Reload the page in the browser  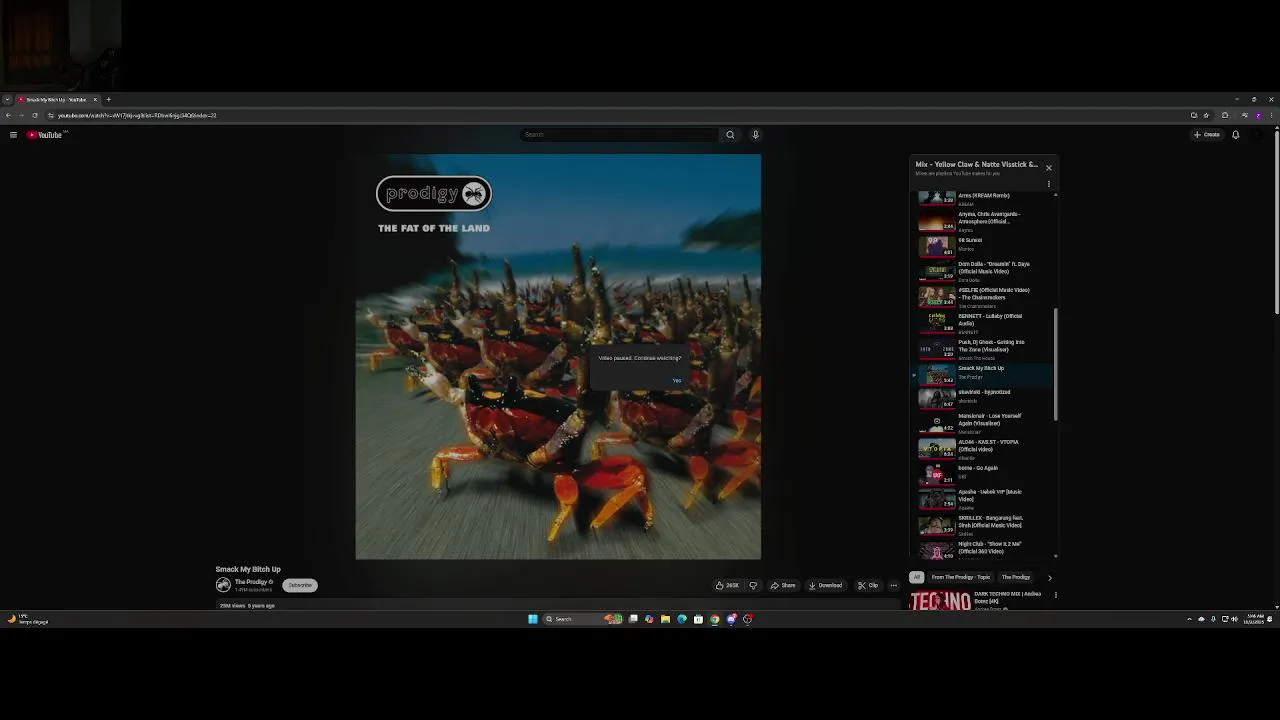(35, 115)
